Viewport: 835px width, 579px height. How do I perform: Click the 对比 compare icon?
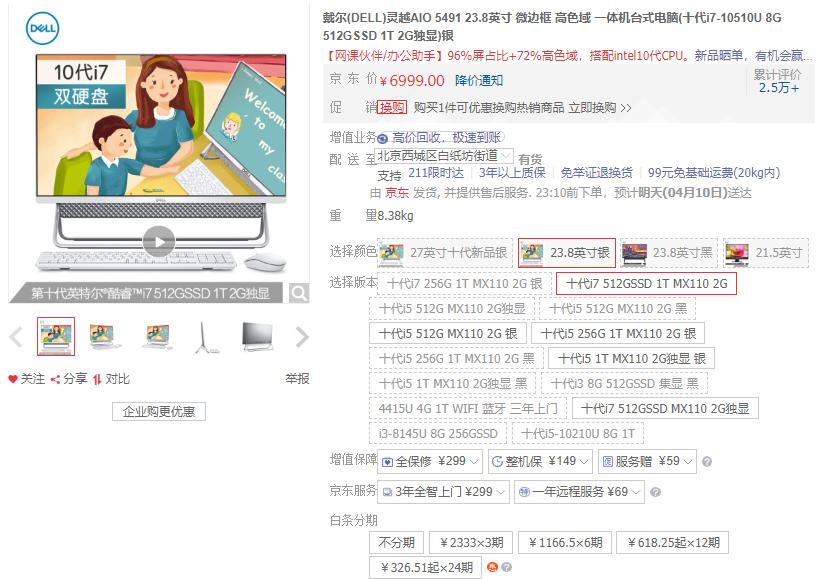pyautogui.click(x=97, y=379)
